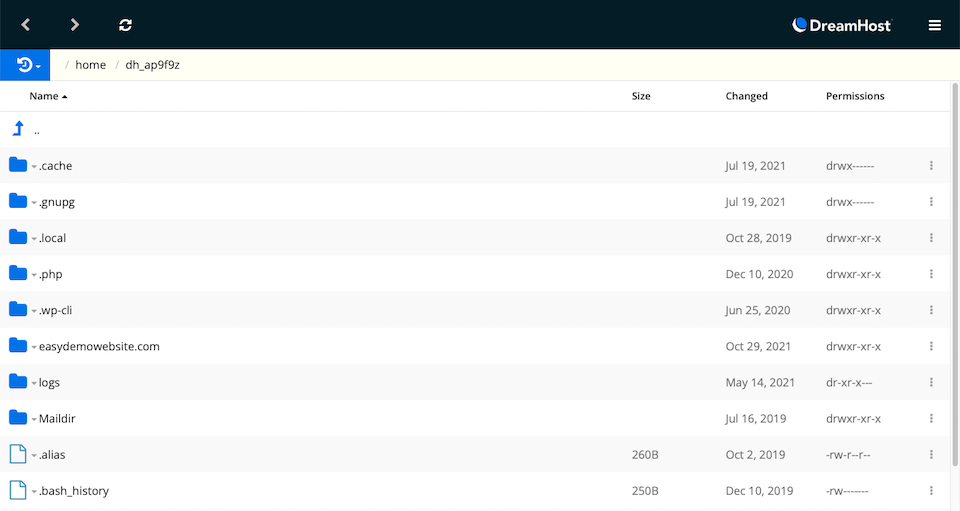The width and height of the screenshot is (960, 511).
Task: Expand the dropdown arrow beside Maildir
Action: tap(34, 419)
